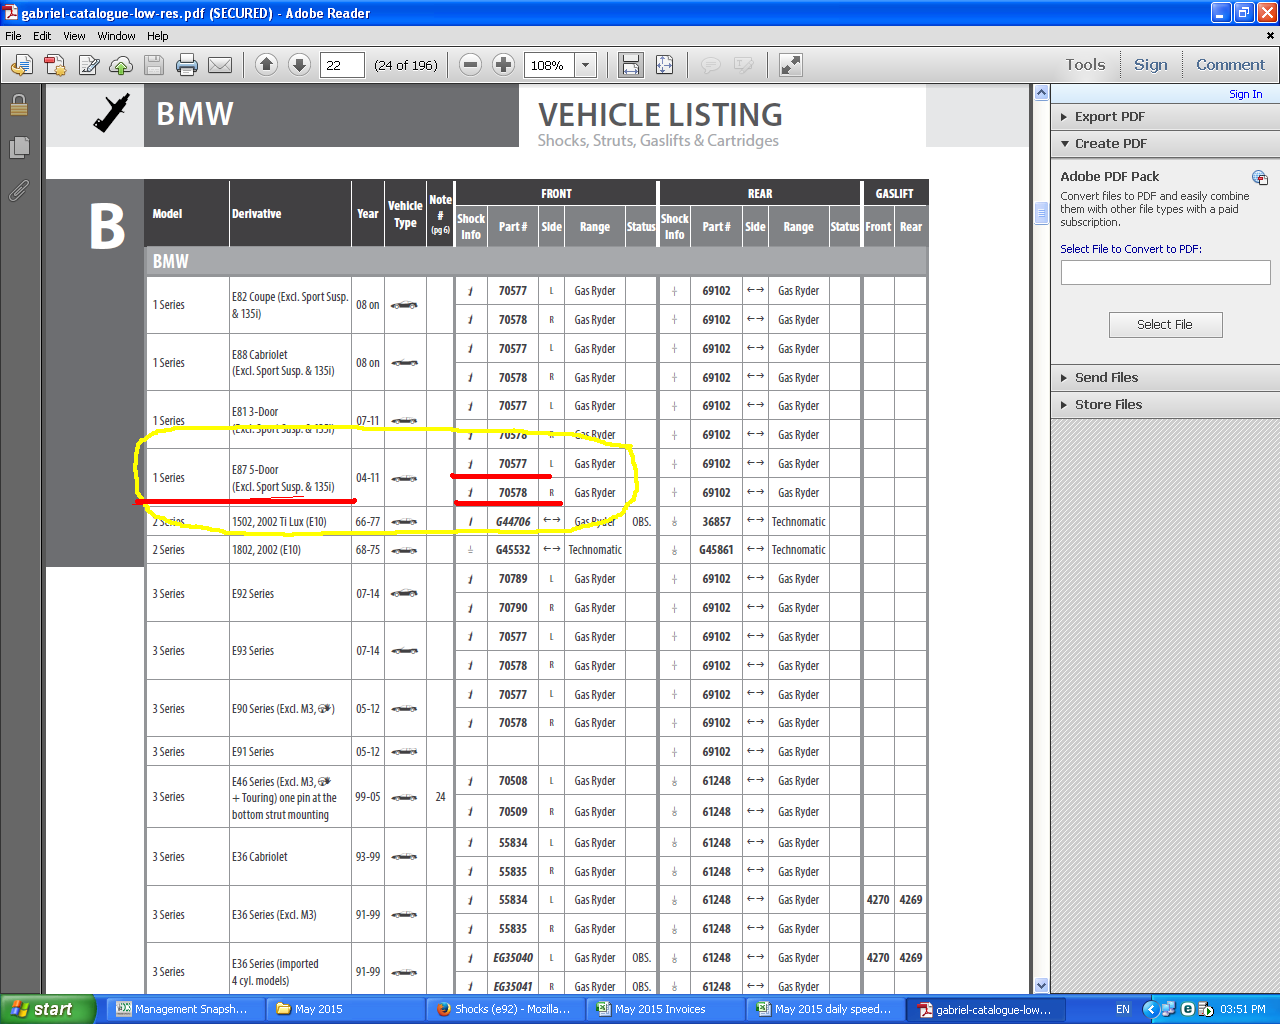Open the Sign pane tab
The width and height of the screenshot is (1280, 1024).
[1150, 65]
